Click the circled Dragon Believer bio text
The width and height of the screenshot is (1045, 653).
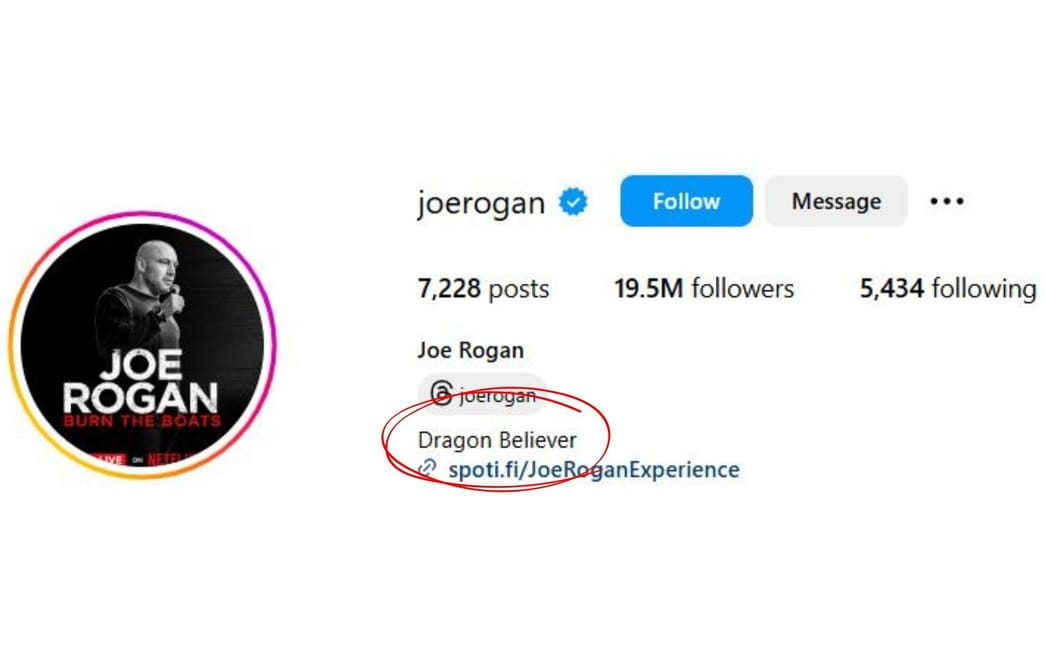coord(497,440)
